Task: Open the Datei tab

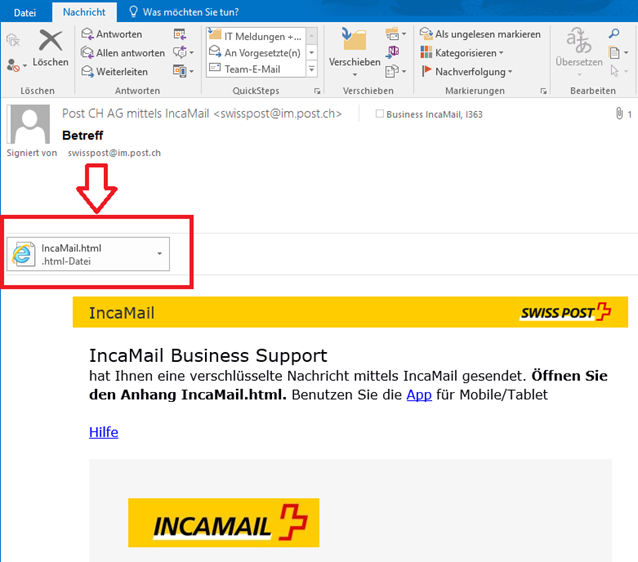Action: tap(24, 11)
